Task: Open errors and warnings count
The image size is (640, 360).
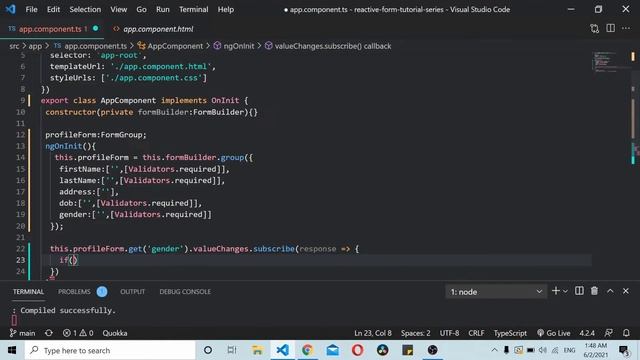Action: tap(78, 333)
